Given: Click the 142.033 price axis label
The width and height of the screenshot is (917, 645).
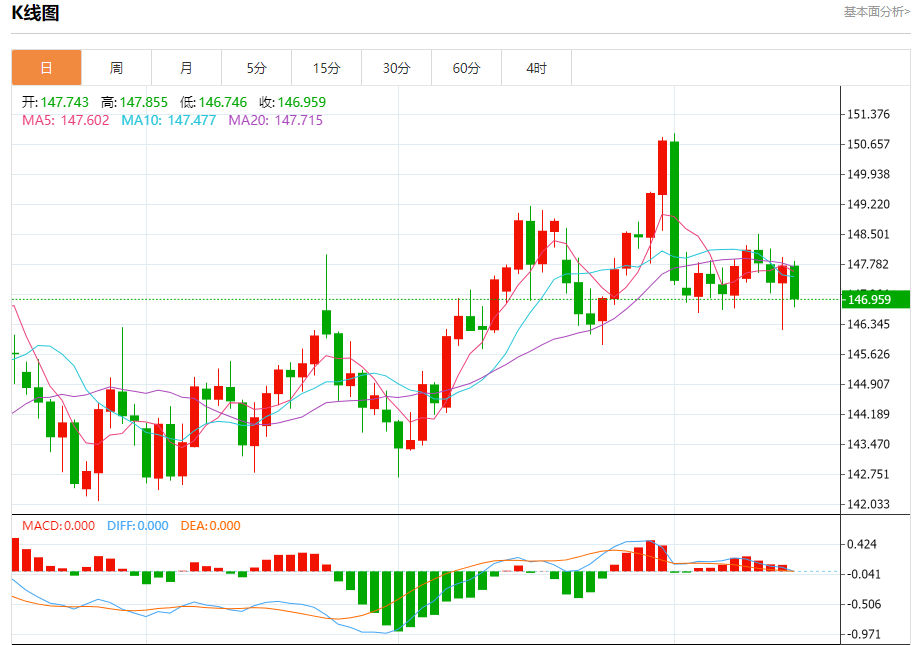Looking at the screenshot, I should (868, 504).
